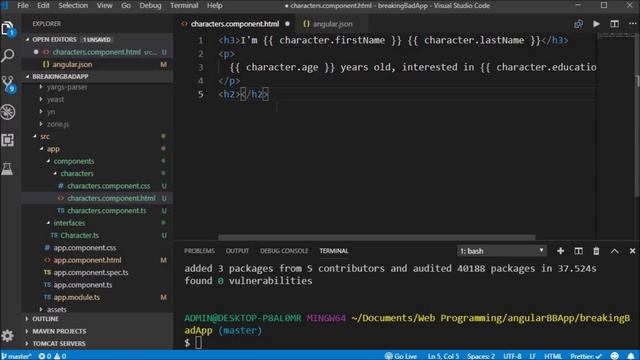This screenshot has width=640, height=360.
Task: Click UTF-8 encoding in status bar
Action: (512, 356)
